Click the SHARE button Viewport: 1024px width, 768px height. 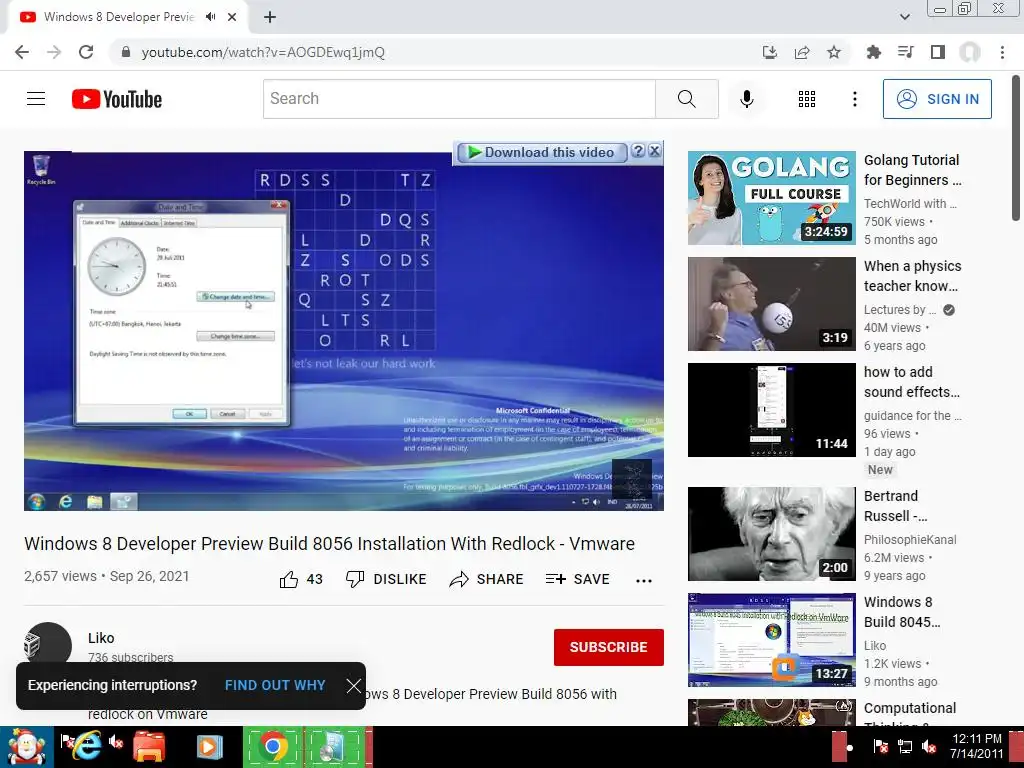click(487, 579)
